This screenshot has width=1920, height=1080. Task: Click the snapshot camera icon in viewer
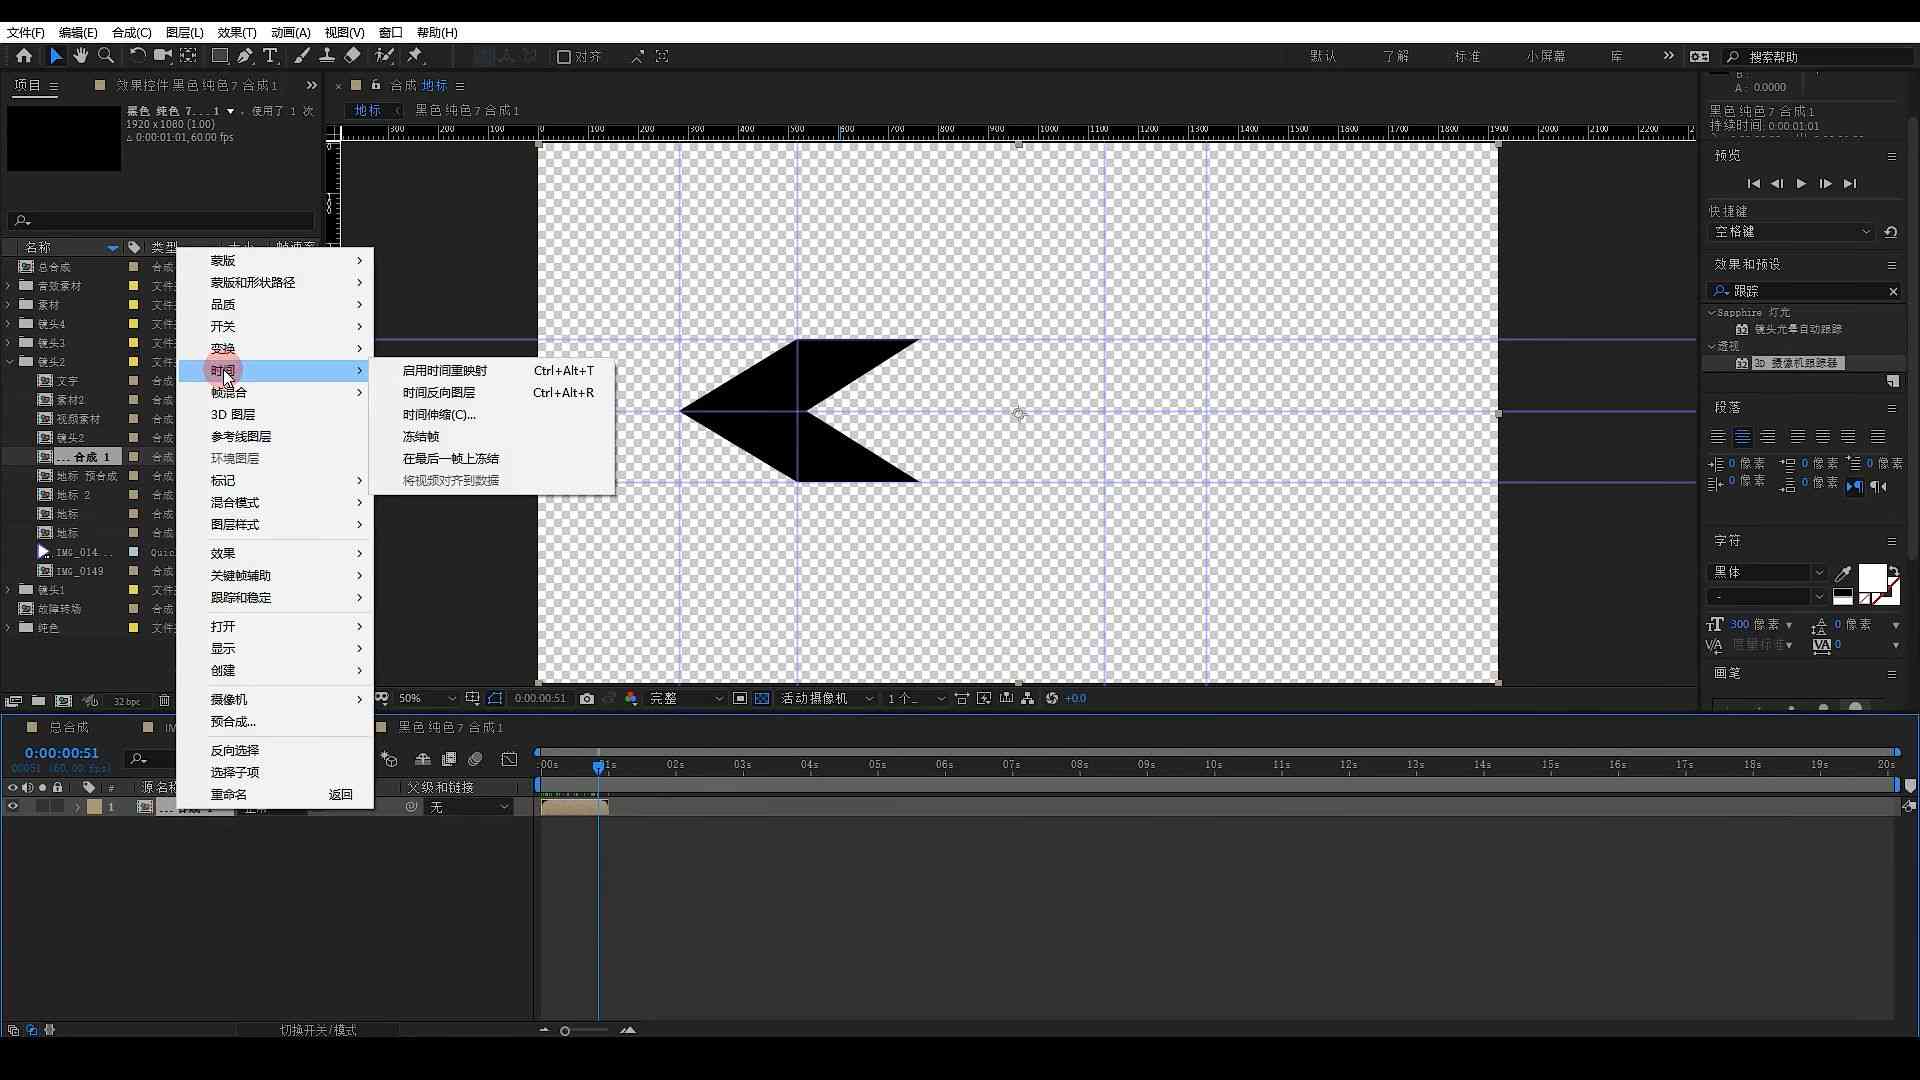587,698
